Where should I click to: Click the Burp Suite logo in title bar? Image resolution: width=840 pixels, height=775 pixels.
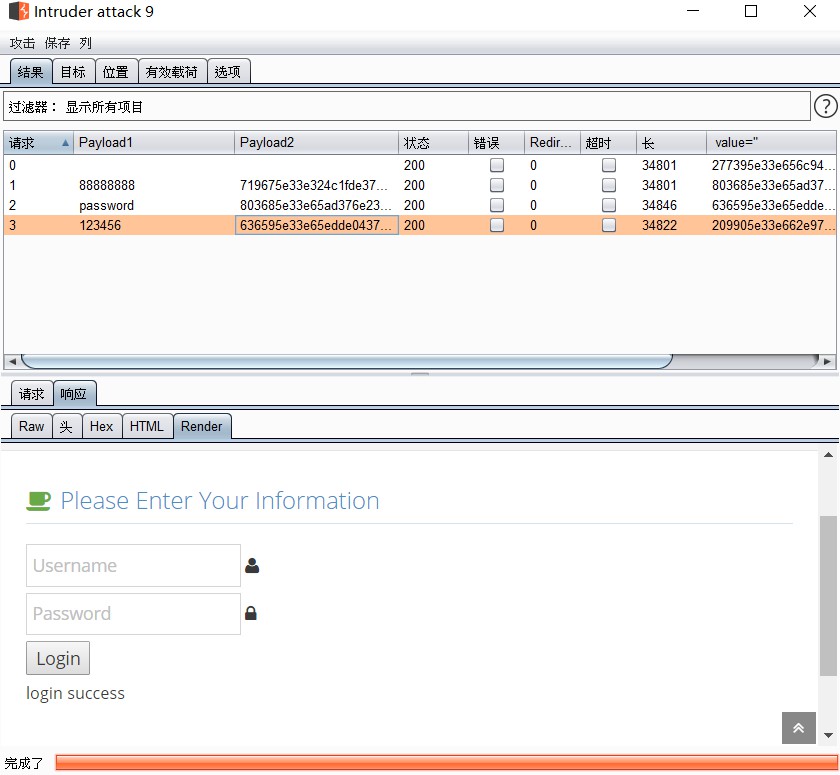(x=19, y=11)
